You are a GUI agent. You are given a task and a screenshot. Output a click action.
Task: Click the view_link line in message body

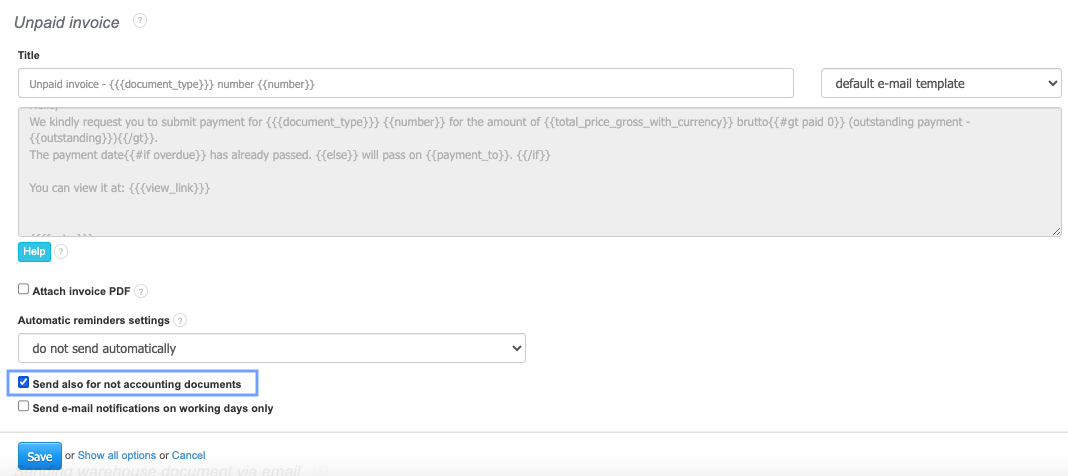click(x=120, y=187)
